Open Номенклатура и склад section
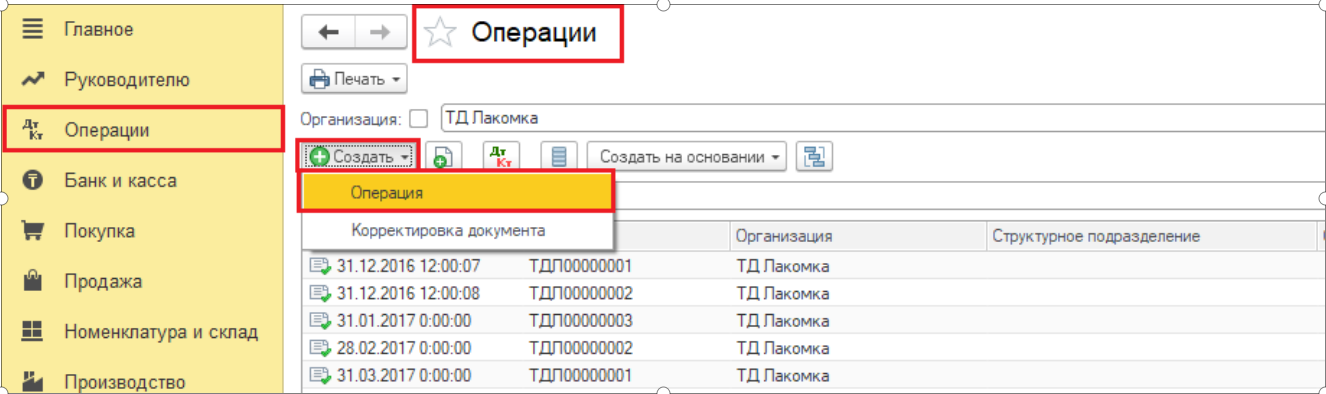 click(161, 332)
